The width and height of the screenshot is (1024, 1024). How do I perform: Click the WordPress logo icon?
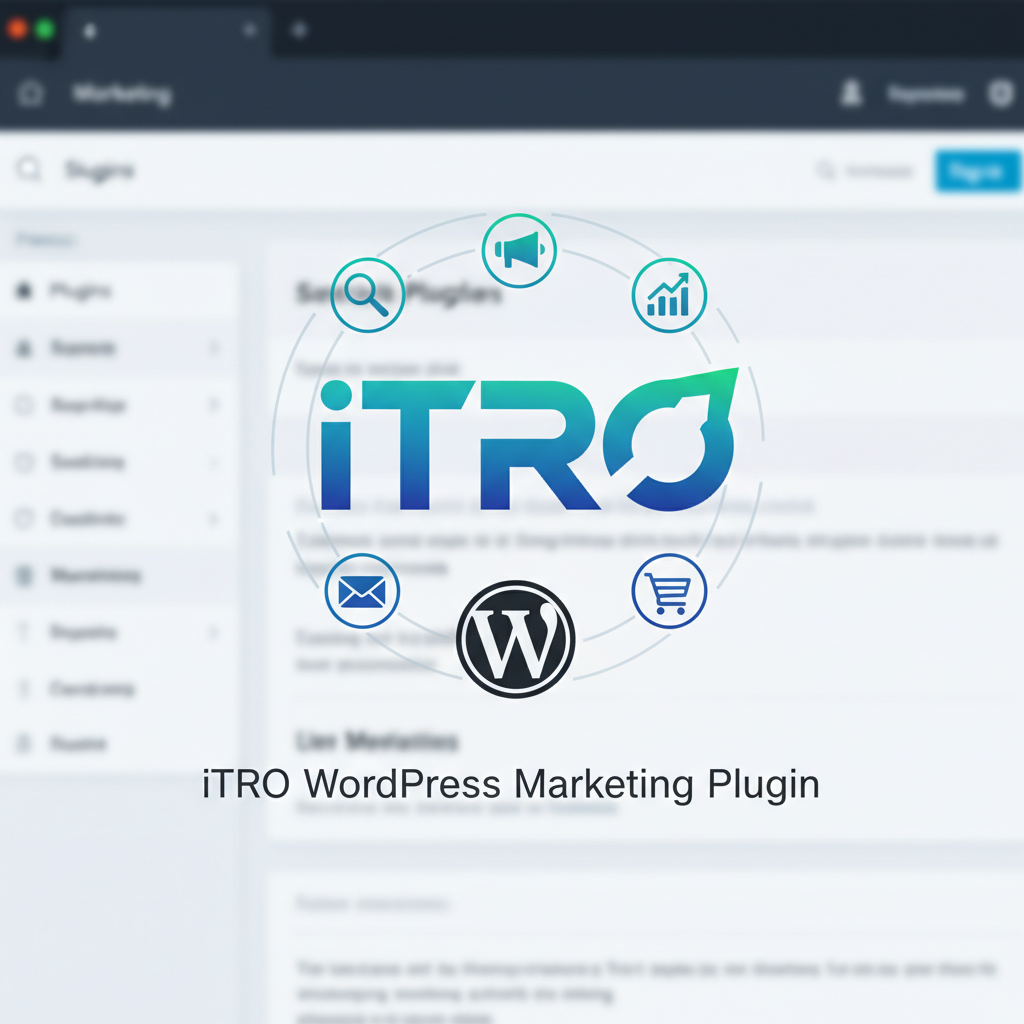[516, 638]
